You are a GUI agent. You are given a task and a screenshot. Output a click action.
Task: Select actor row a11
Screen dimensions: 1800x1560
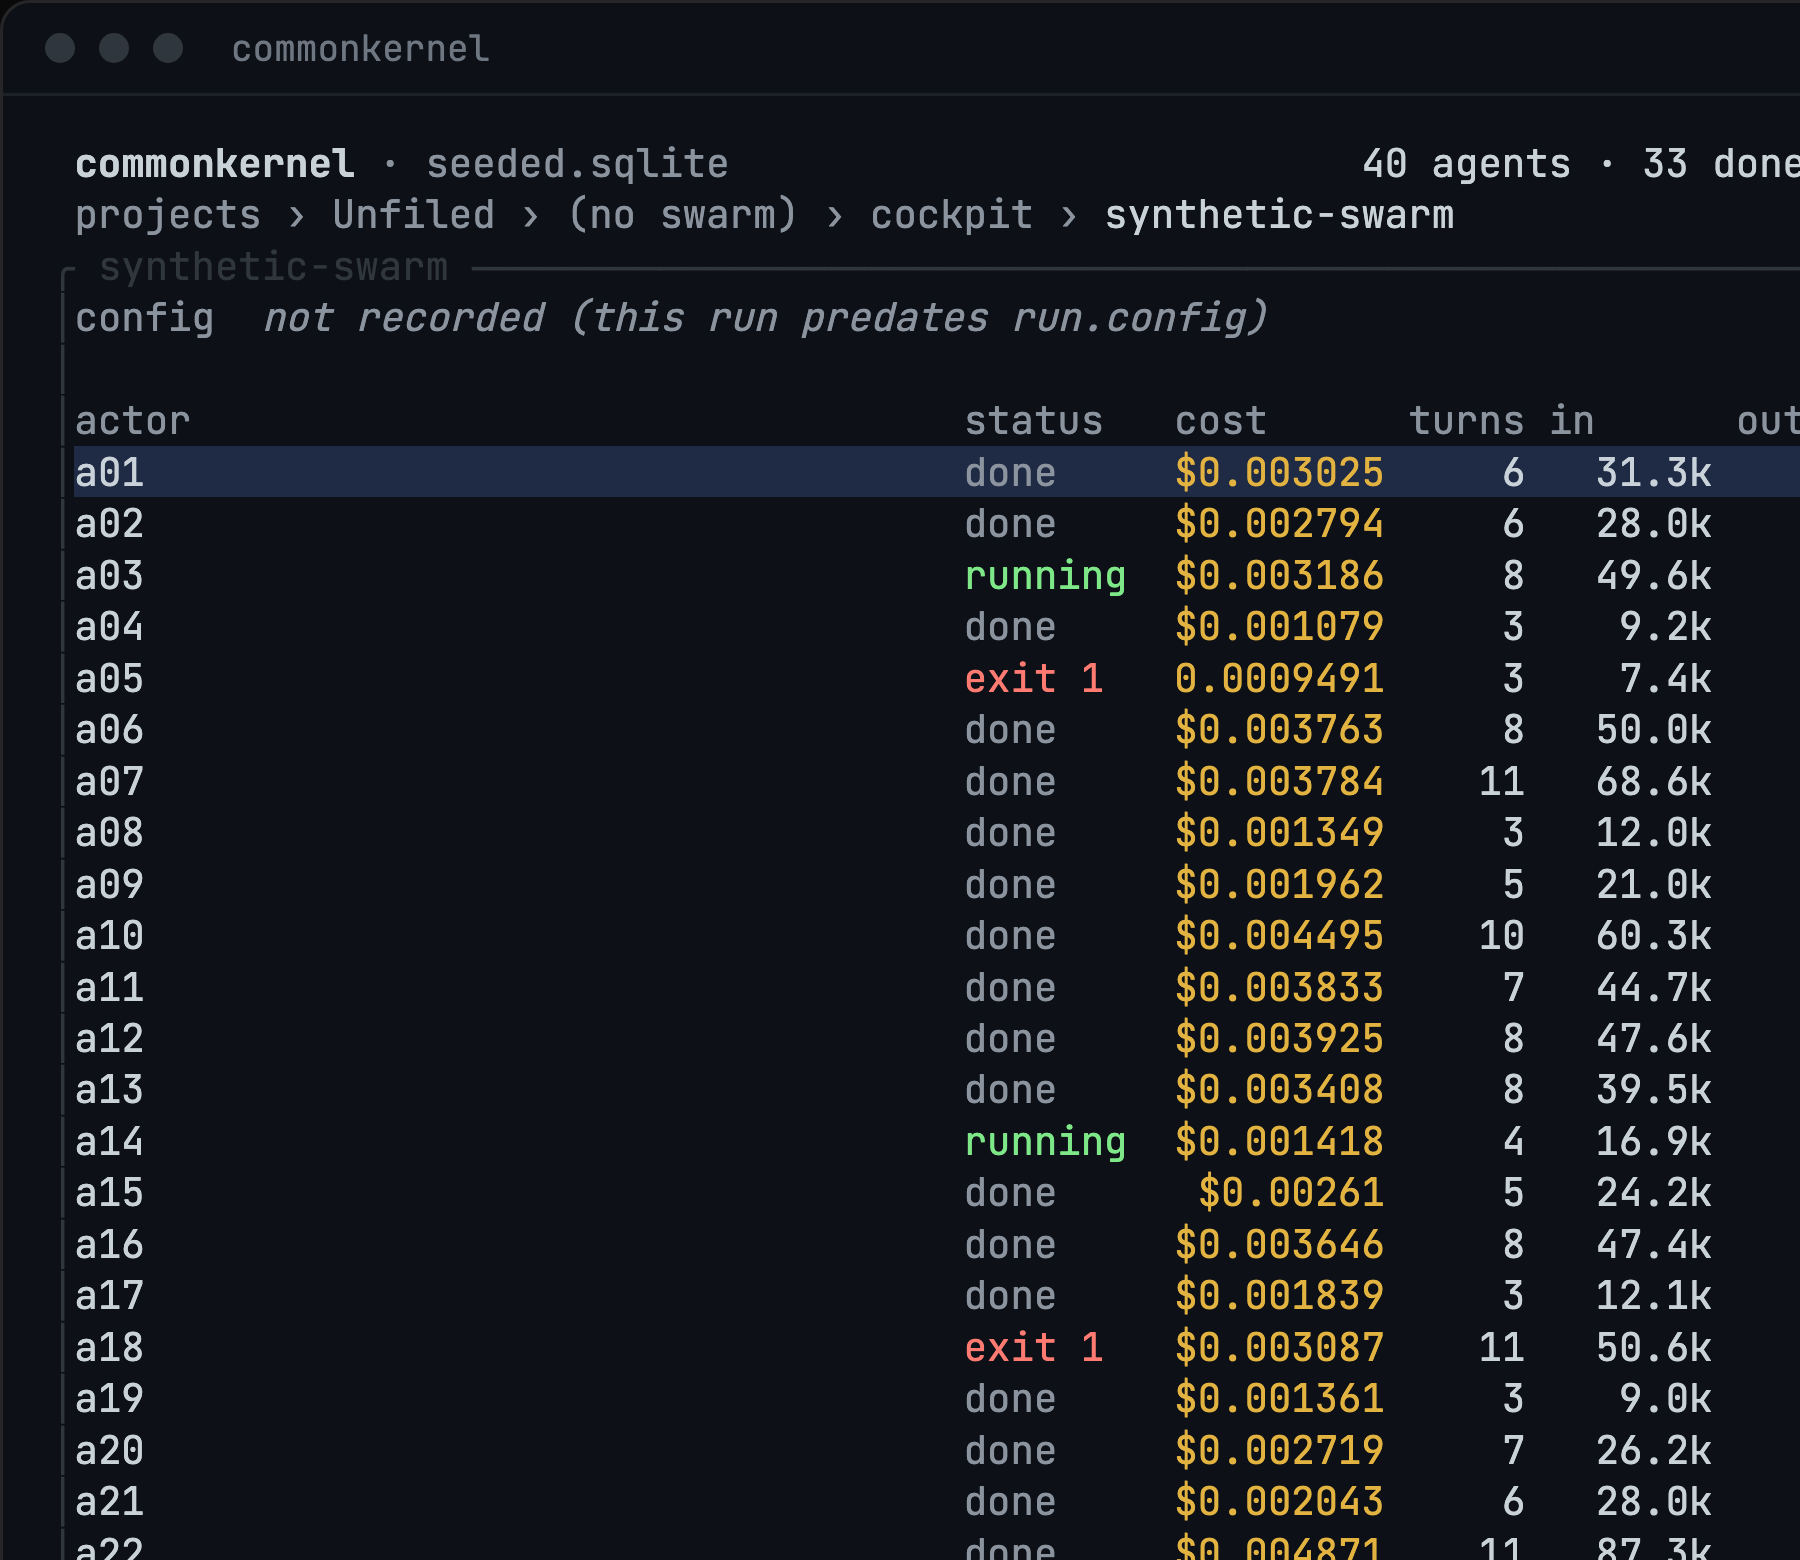coord(937,987)
